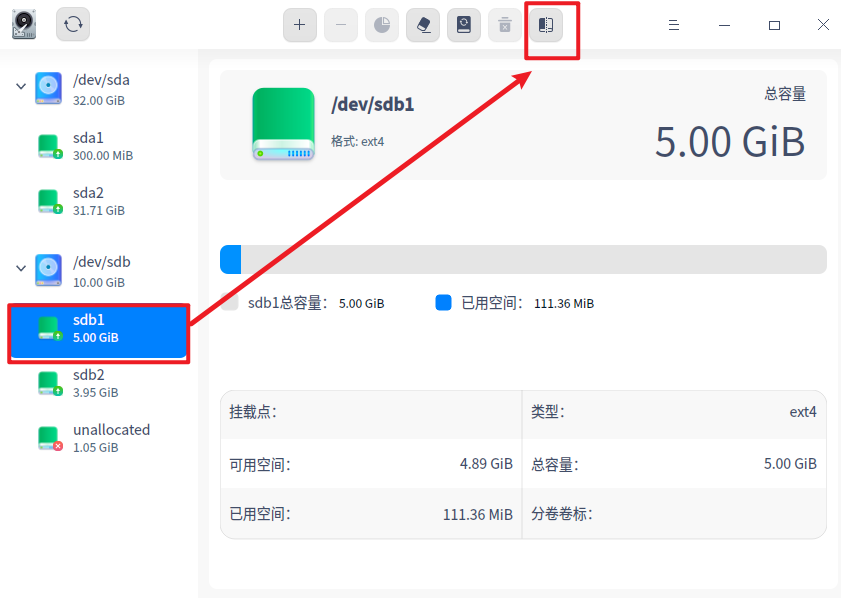Click the resize partition toolbar icon

coord(546,25)
